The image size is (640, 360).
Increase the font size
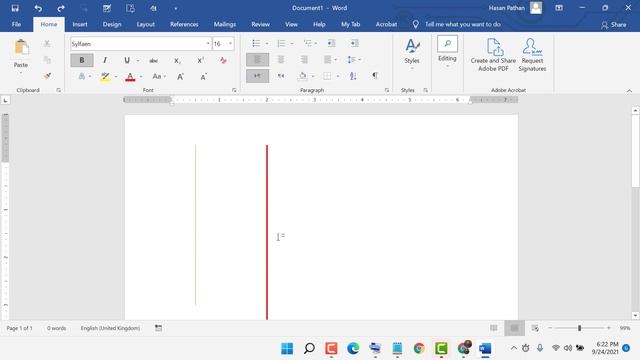(x=180, y=76)
